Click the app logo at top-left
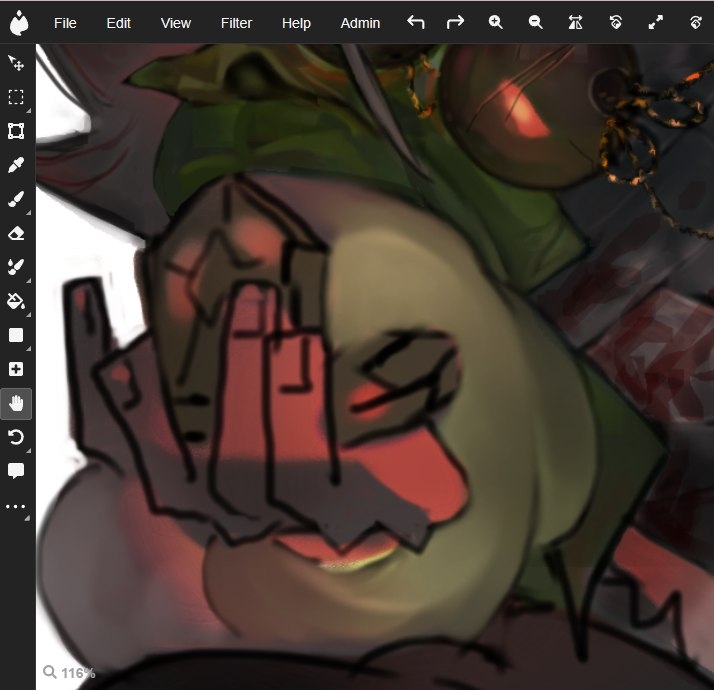 (18, 22)
